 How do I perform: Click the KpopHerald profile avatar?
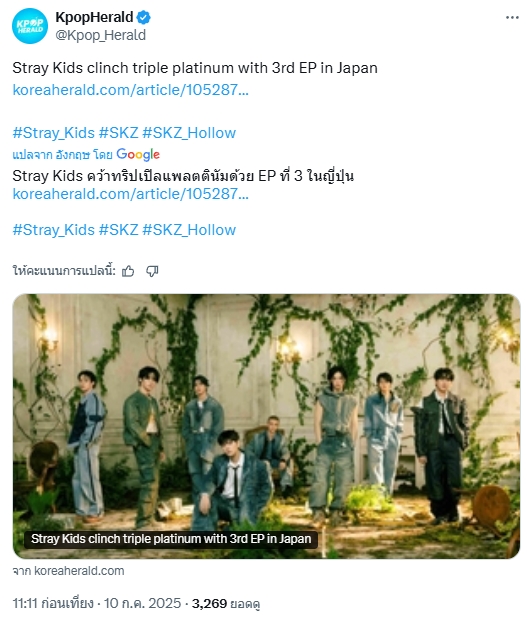tap(30, 26)
